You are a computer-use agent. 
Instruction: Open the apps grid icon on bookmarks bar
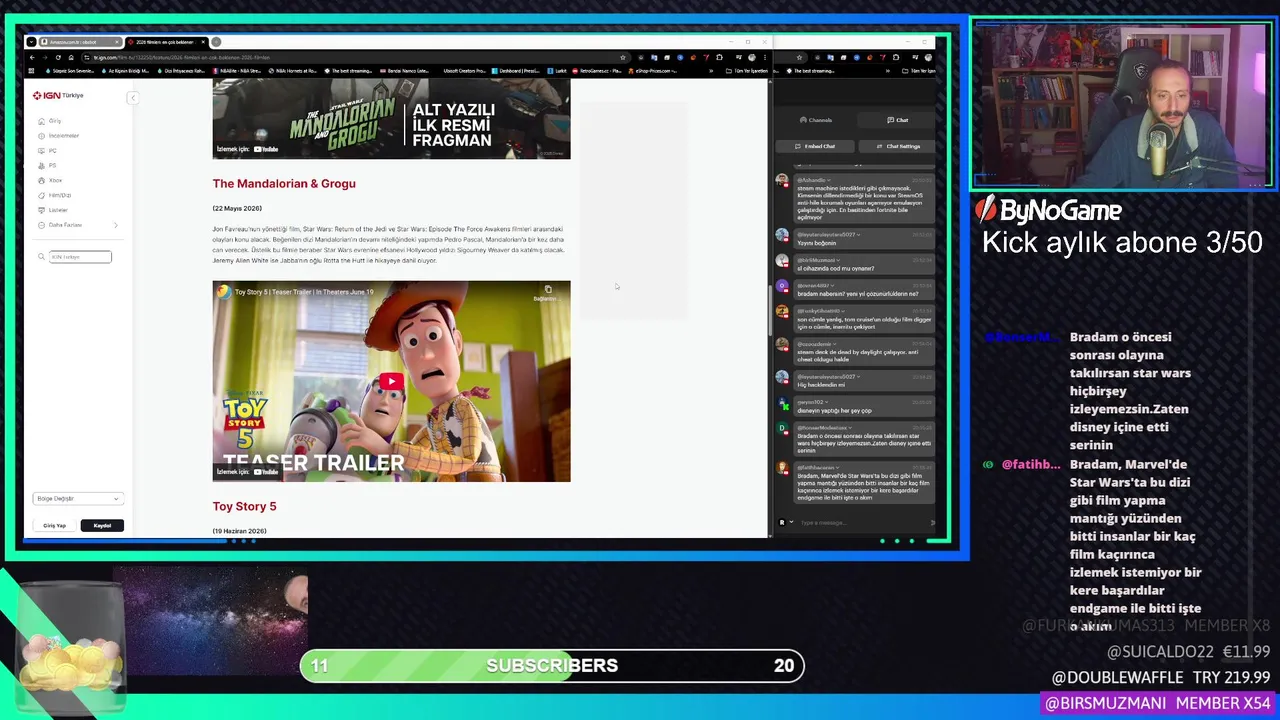[31, 71]
